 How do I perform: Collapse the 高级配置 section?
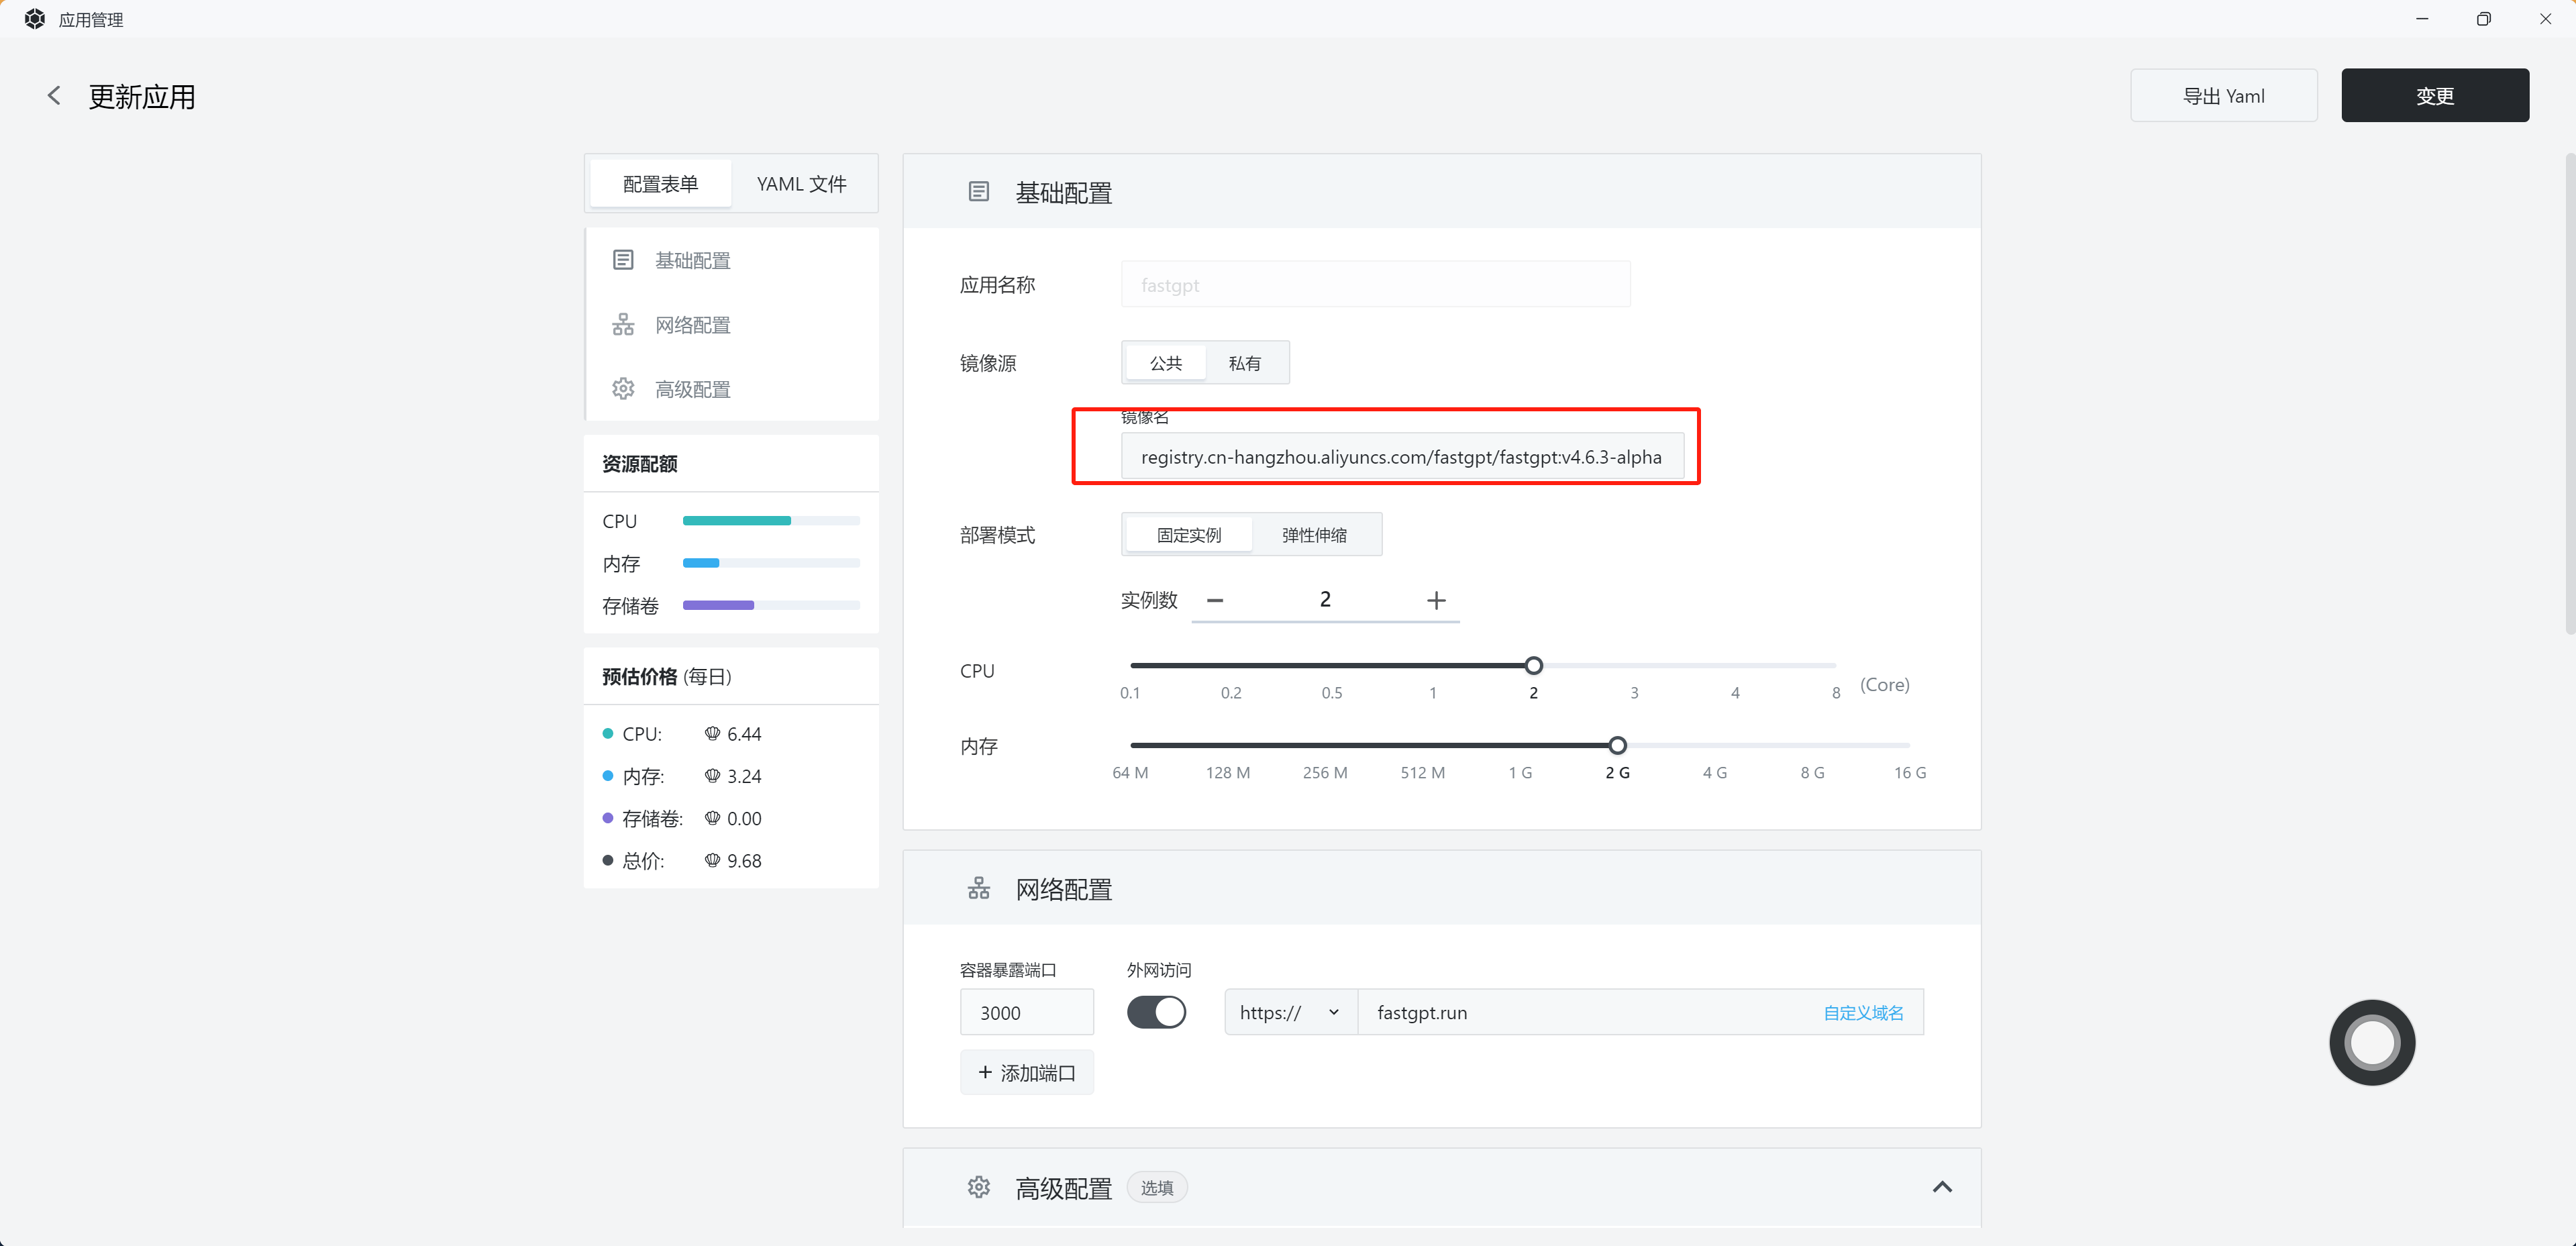click(x=1943, y=1187)
